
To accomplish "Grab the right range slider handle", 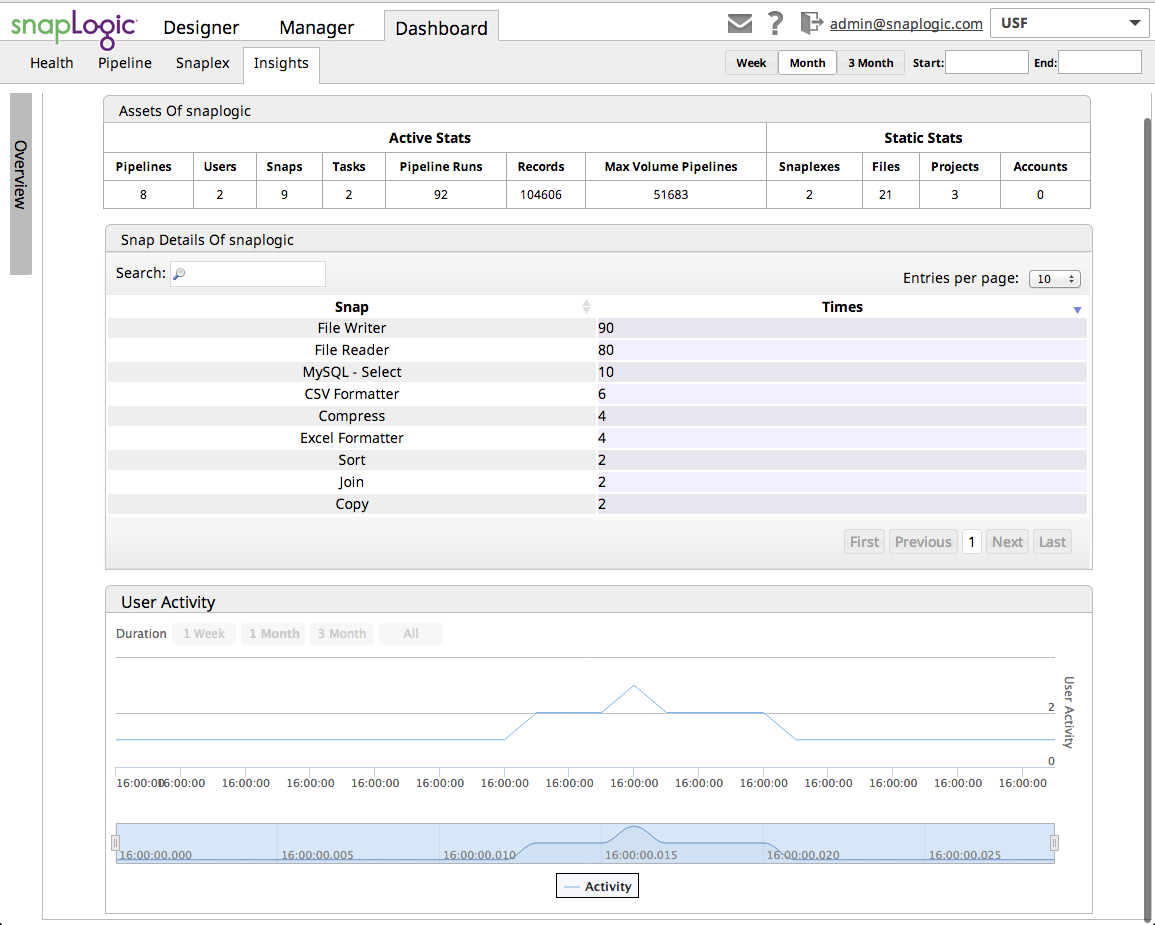I will (x=1054, y=843).
